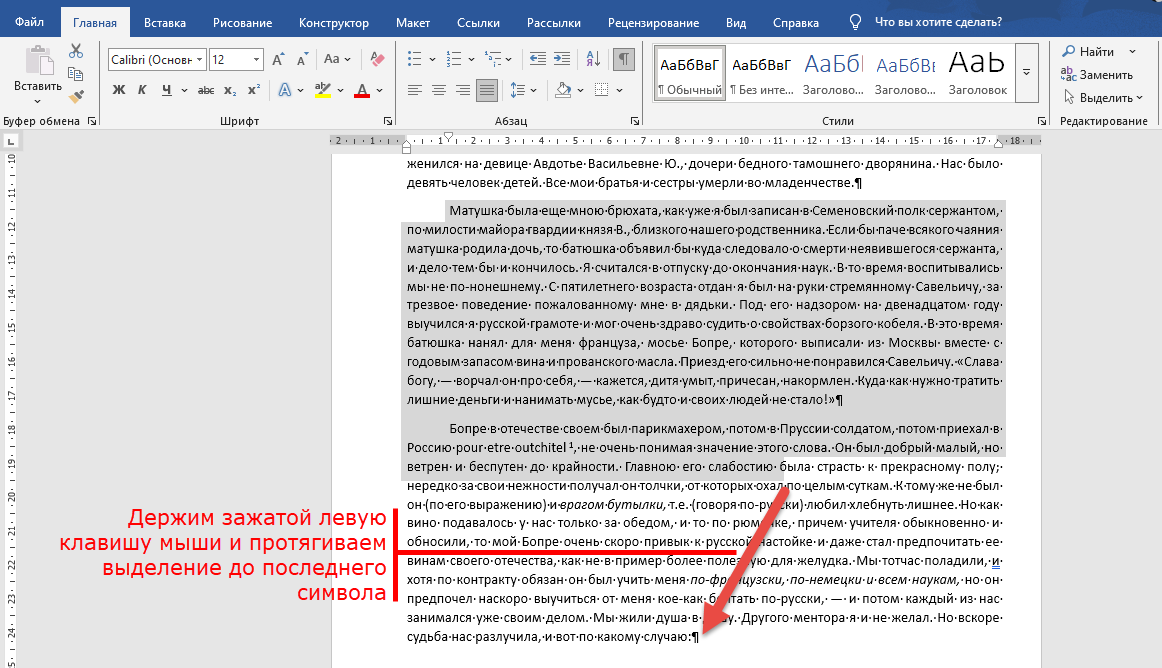Click the tab stop selector on ruler corner
Screen dimensions: 1162x668
tap(11, 141)
